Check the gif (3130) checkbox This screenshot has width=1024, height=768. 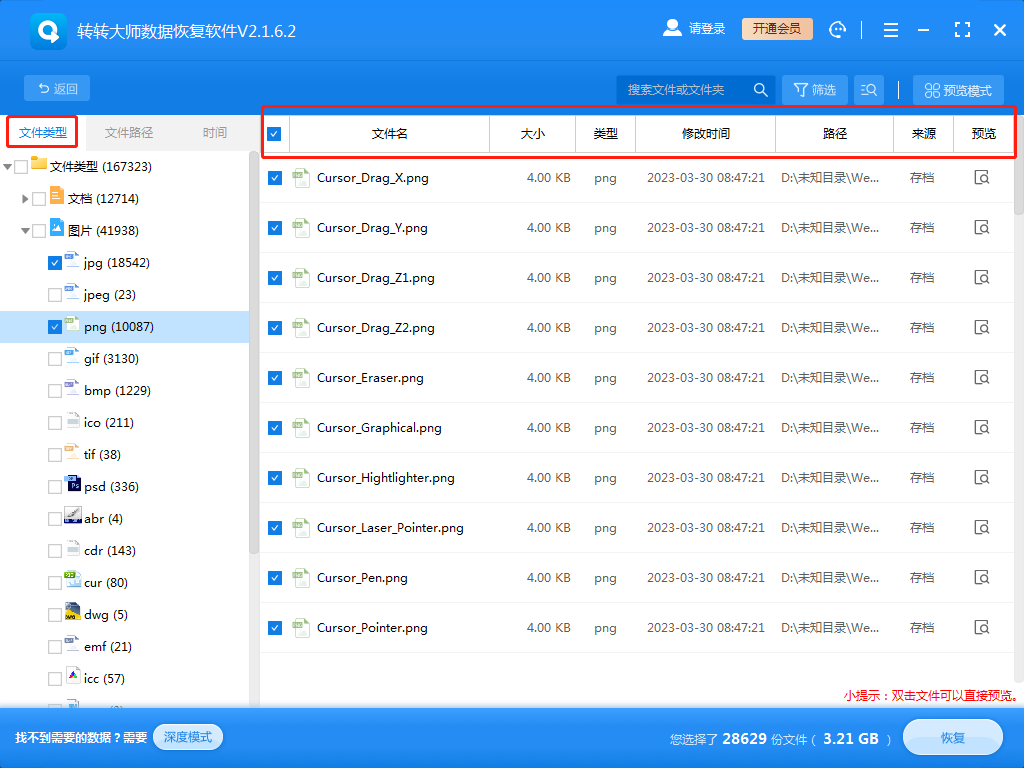coord(55,359)
